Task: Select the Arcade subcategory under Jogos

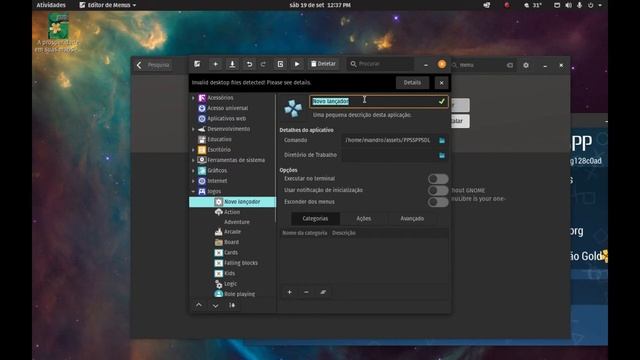Action: [x=232, y=232]
